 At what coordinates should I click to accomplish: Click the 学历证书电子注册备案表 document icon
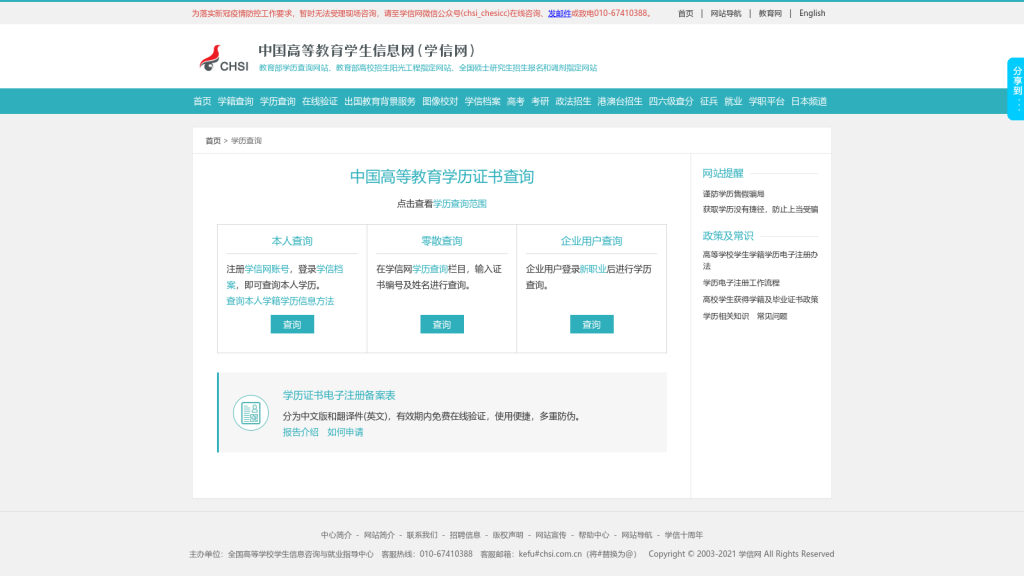[251, 413]
